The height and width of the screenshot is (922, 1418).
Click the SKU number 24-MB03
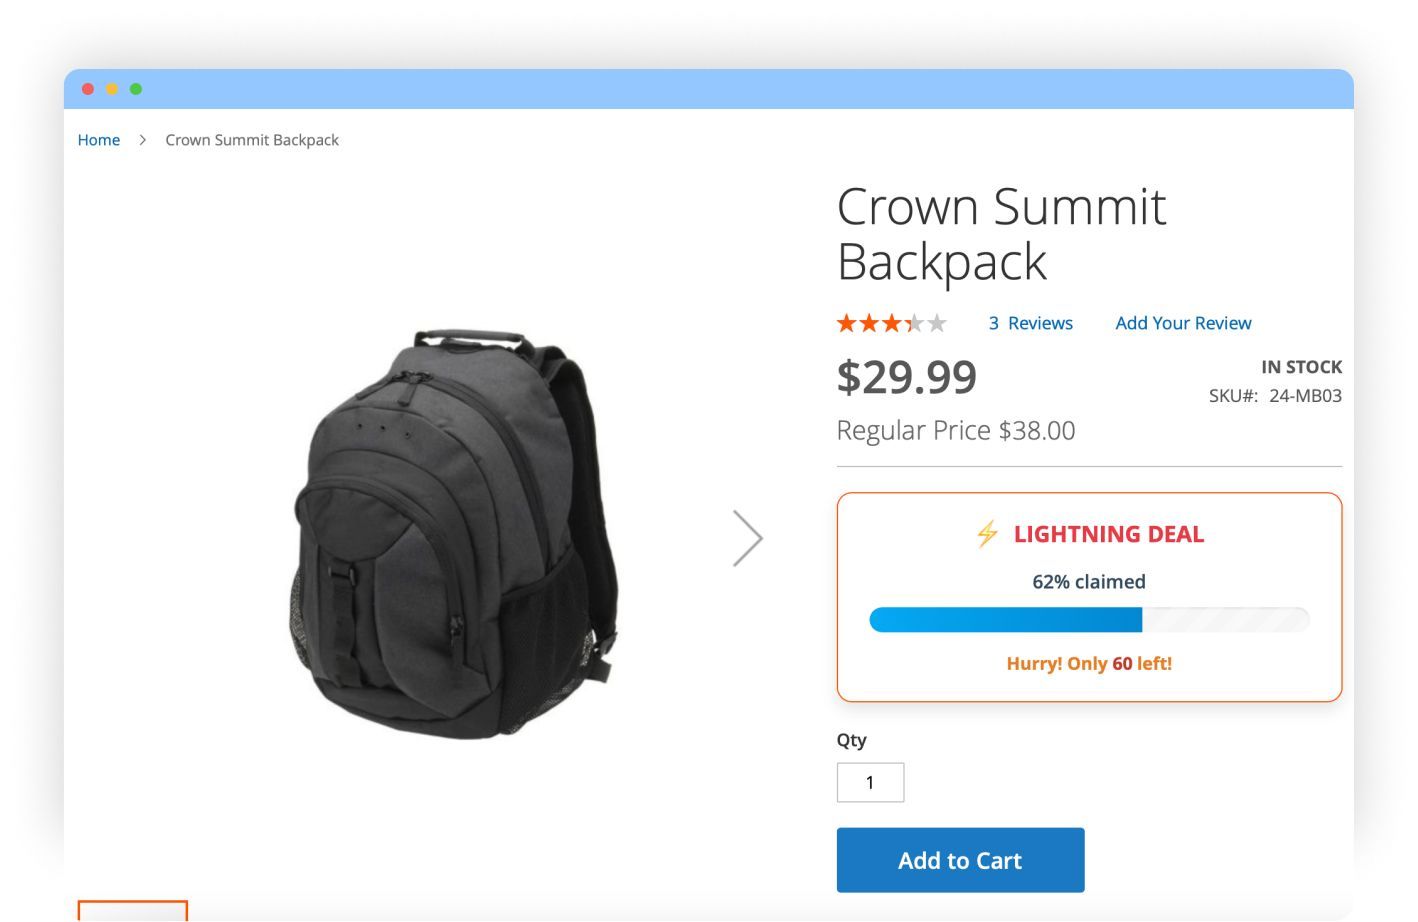1305,396
